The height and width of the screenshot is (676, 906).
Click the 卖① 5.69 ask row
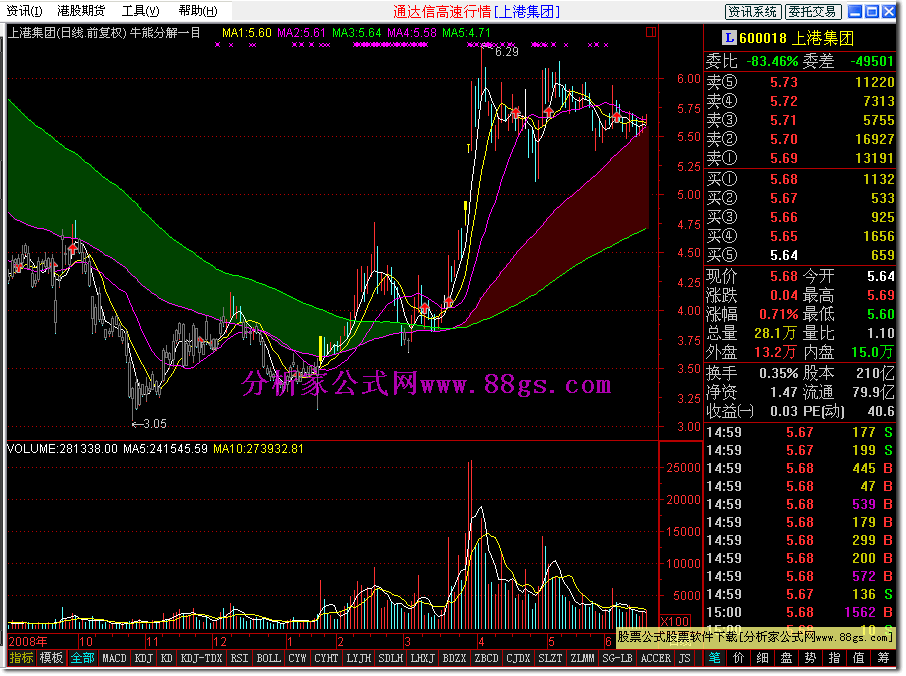[x=800, y=158]
